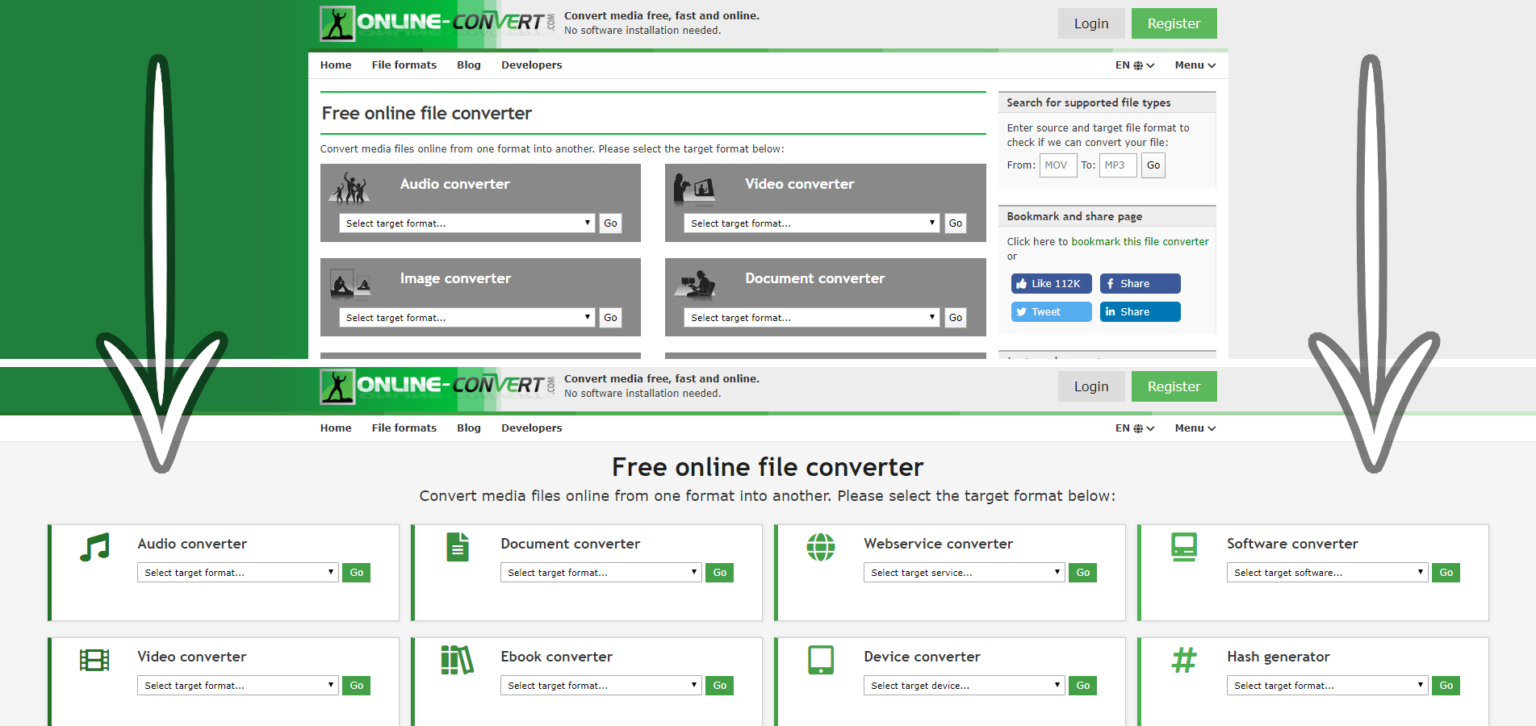Click the tablet icon for Device converter
The height and width of the screenshot is (726, 1536).
pyautogui.click(x=820, y=660)
